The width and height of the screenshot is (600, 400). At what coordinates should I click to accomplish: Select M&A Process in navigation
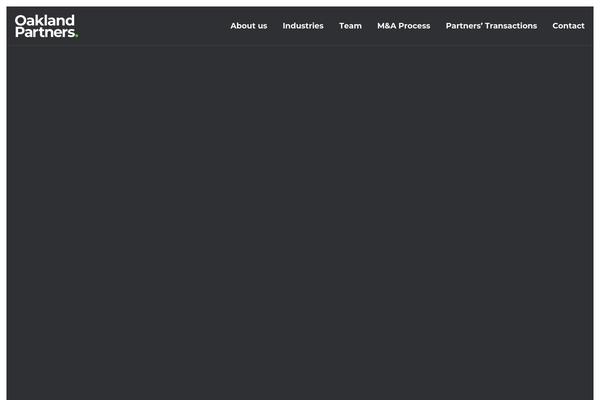click(x=404, y=26)
